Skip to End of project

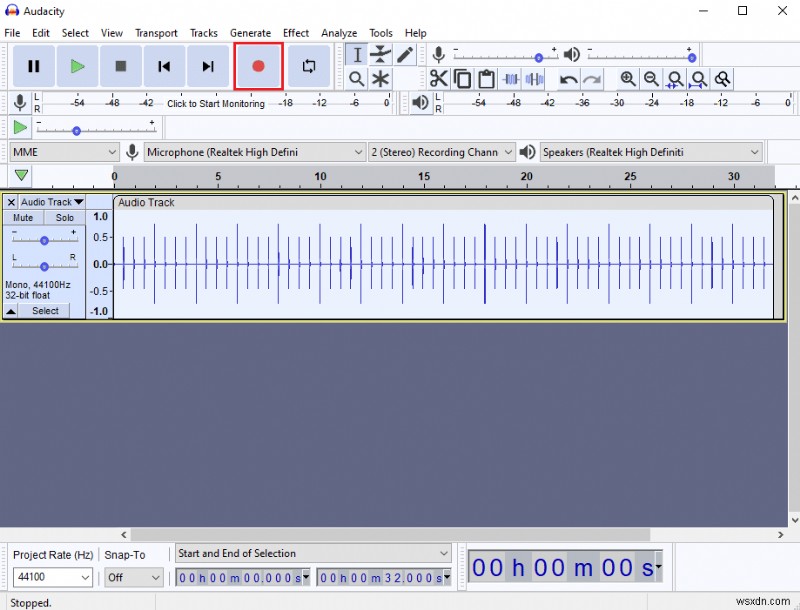coord(208,66)
